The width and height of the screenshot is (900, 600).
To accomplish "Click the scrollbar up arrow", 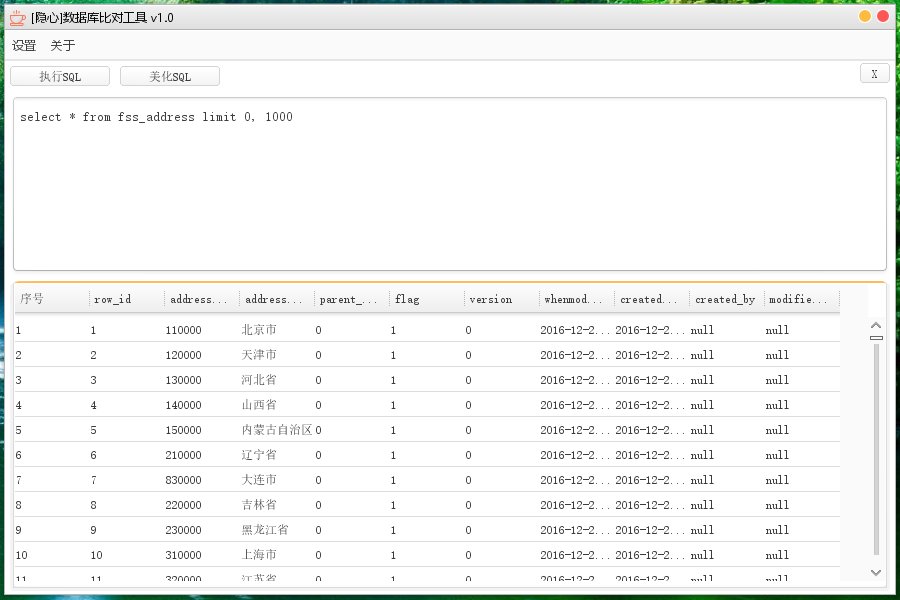I will point(876,325).
